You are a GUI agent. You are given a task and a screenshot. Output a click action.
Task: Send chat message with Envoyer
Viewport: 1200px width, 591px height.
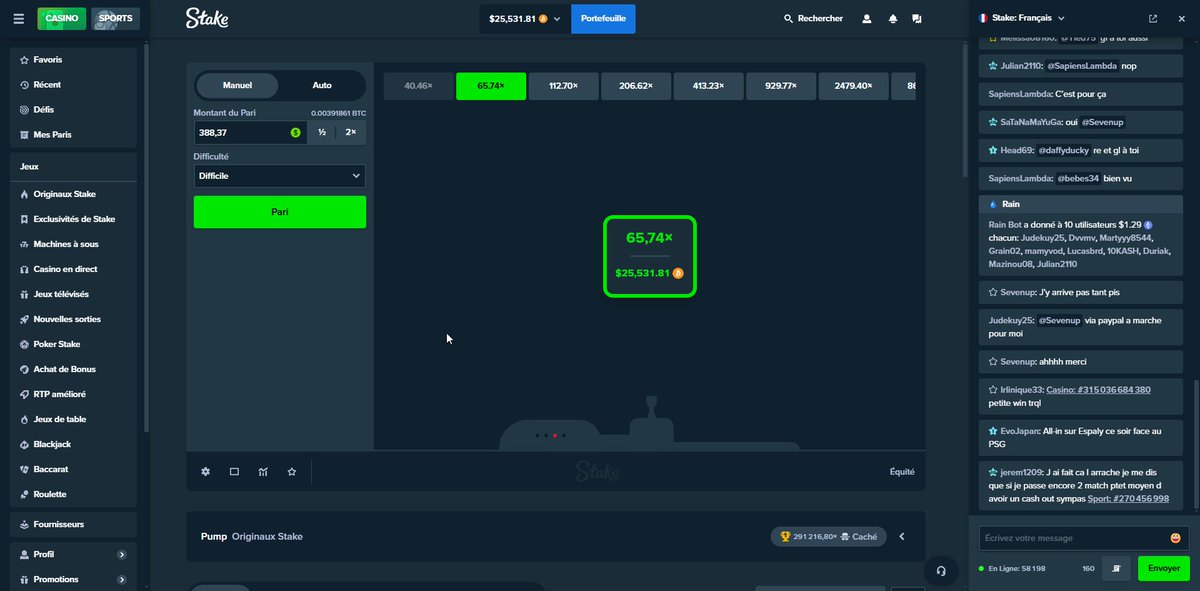pos(1164,568)
